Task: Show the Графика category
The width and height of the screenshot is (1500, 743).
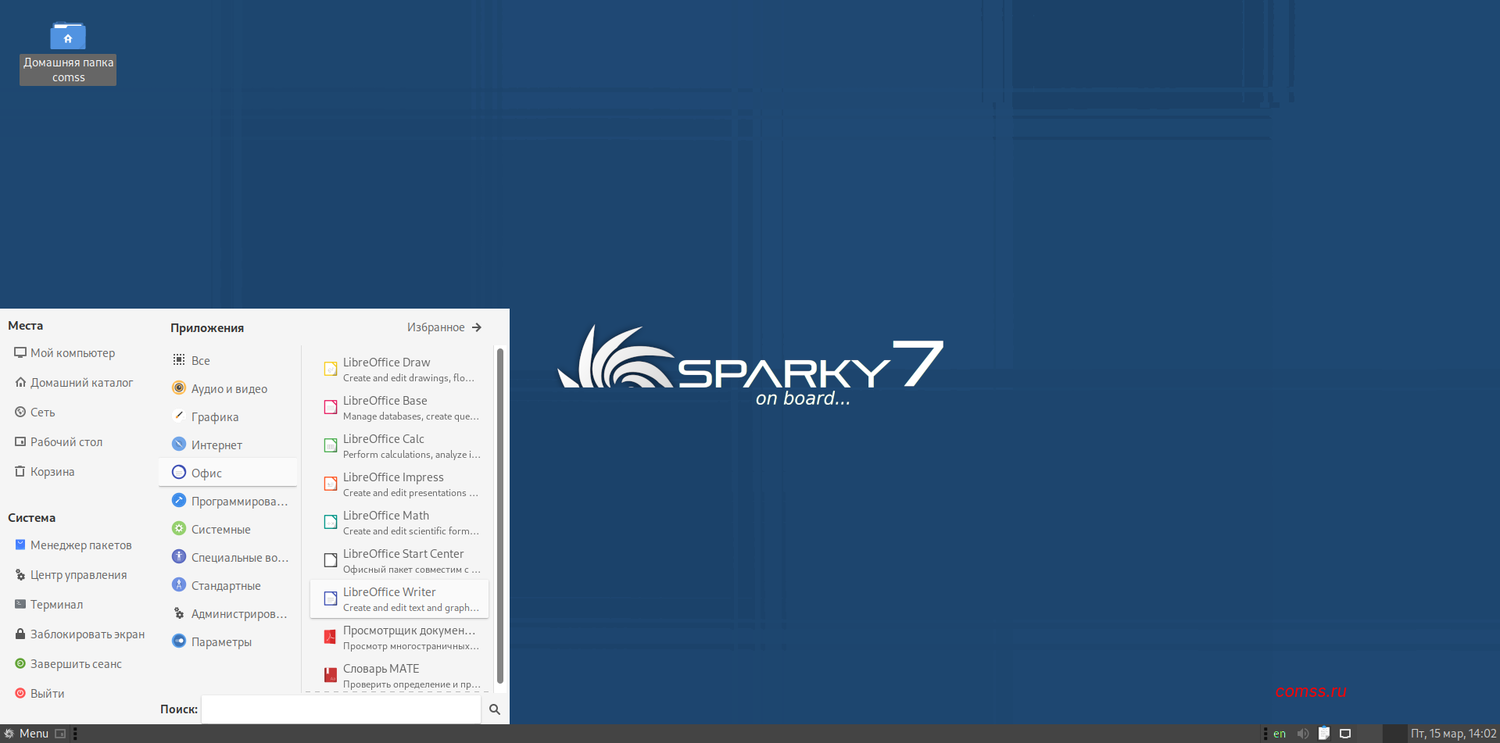Action: point(228,416)
